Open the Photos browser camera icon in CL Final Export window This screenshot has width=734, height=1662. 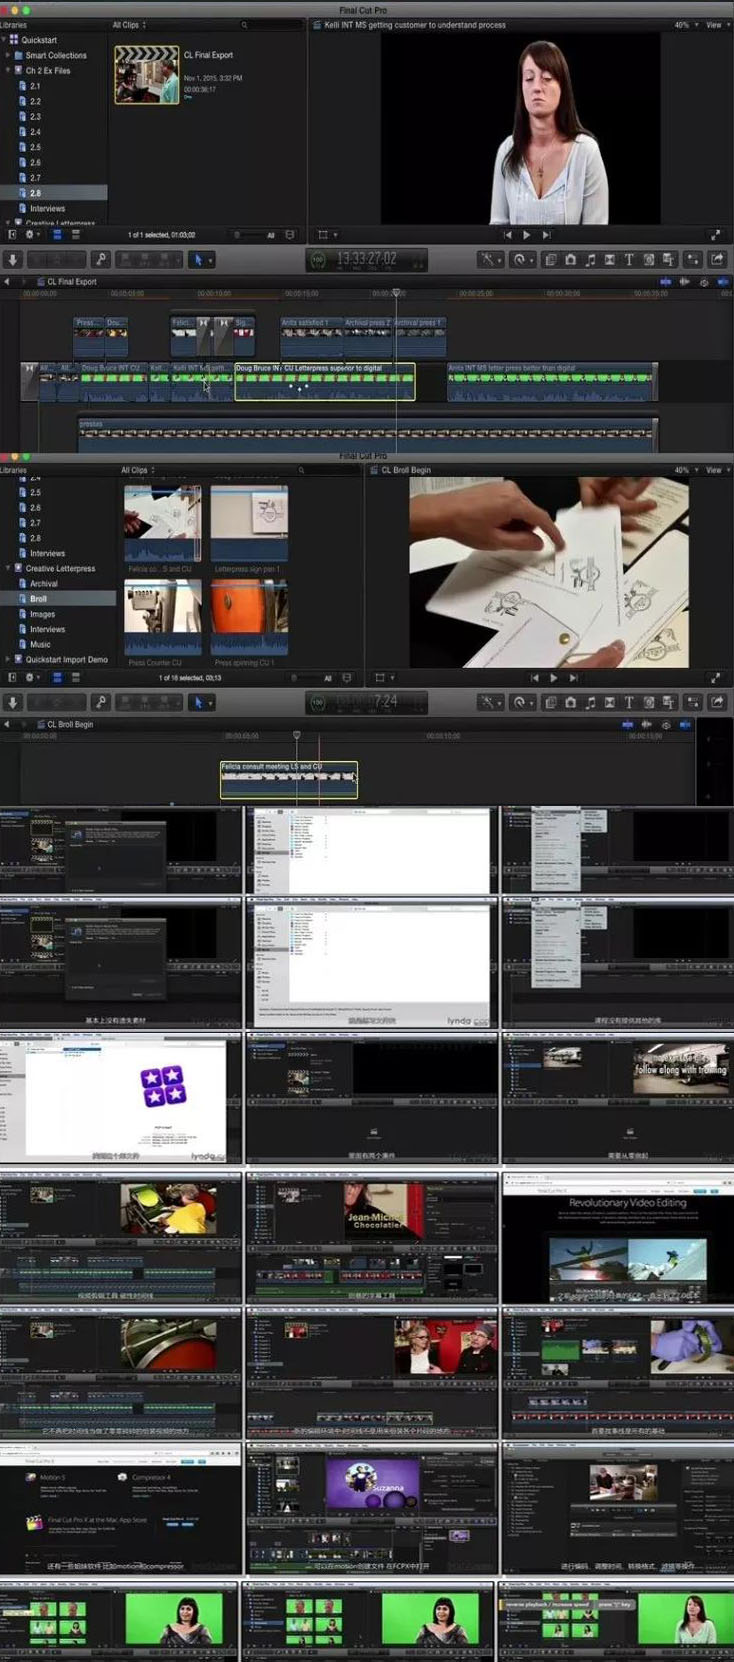click(570, 259)
